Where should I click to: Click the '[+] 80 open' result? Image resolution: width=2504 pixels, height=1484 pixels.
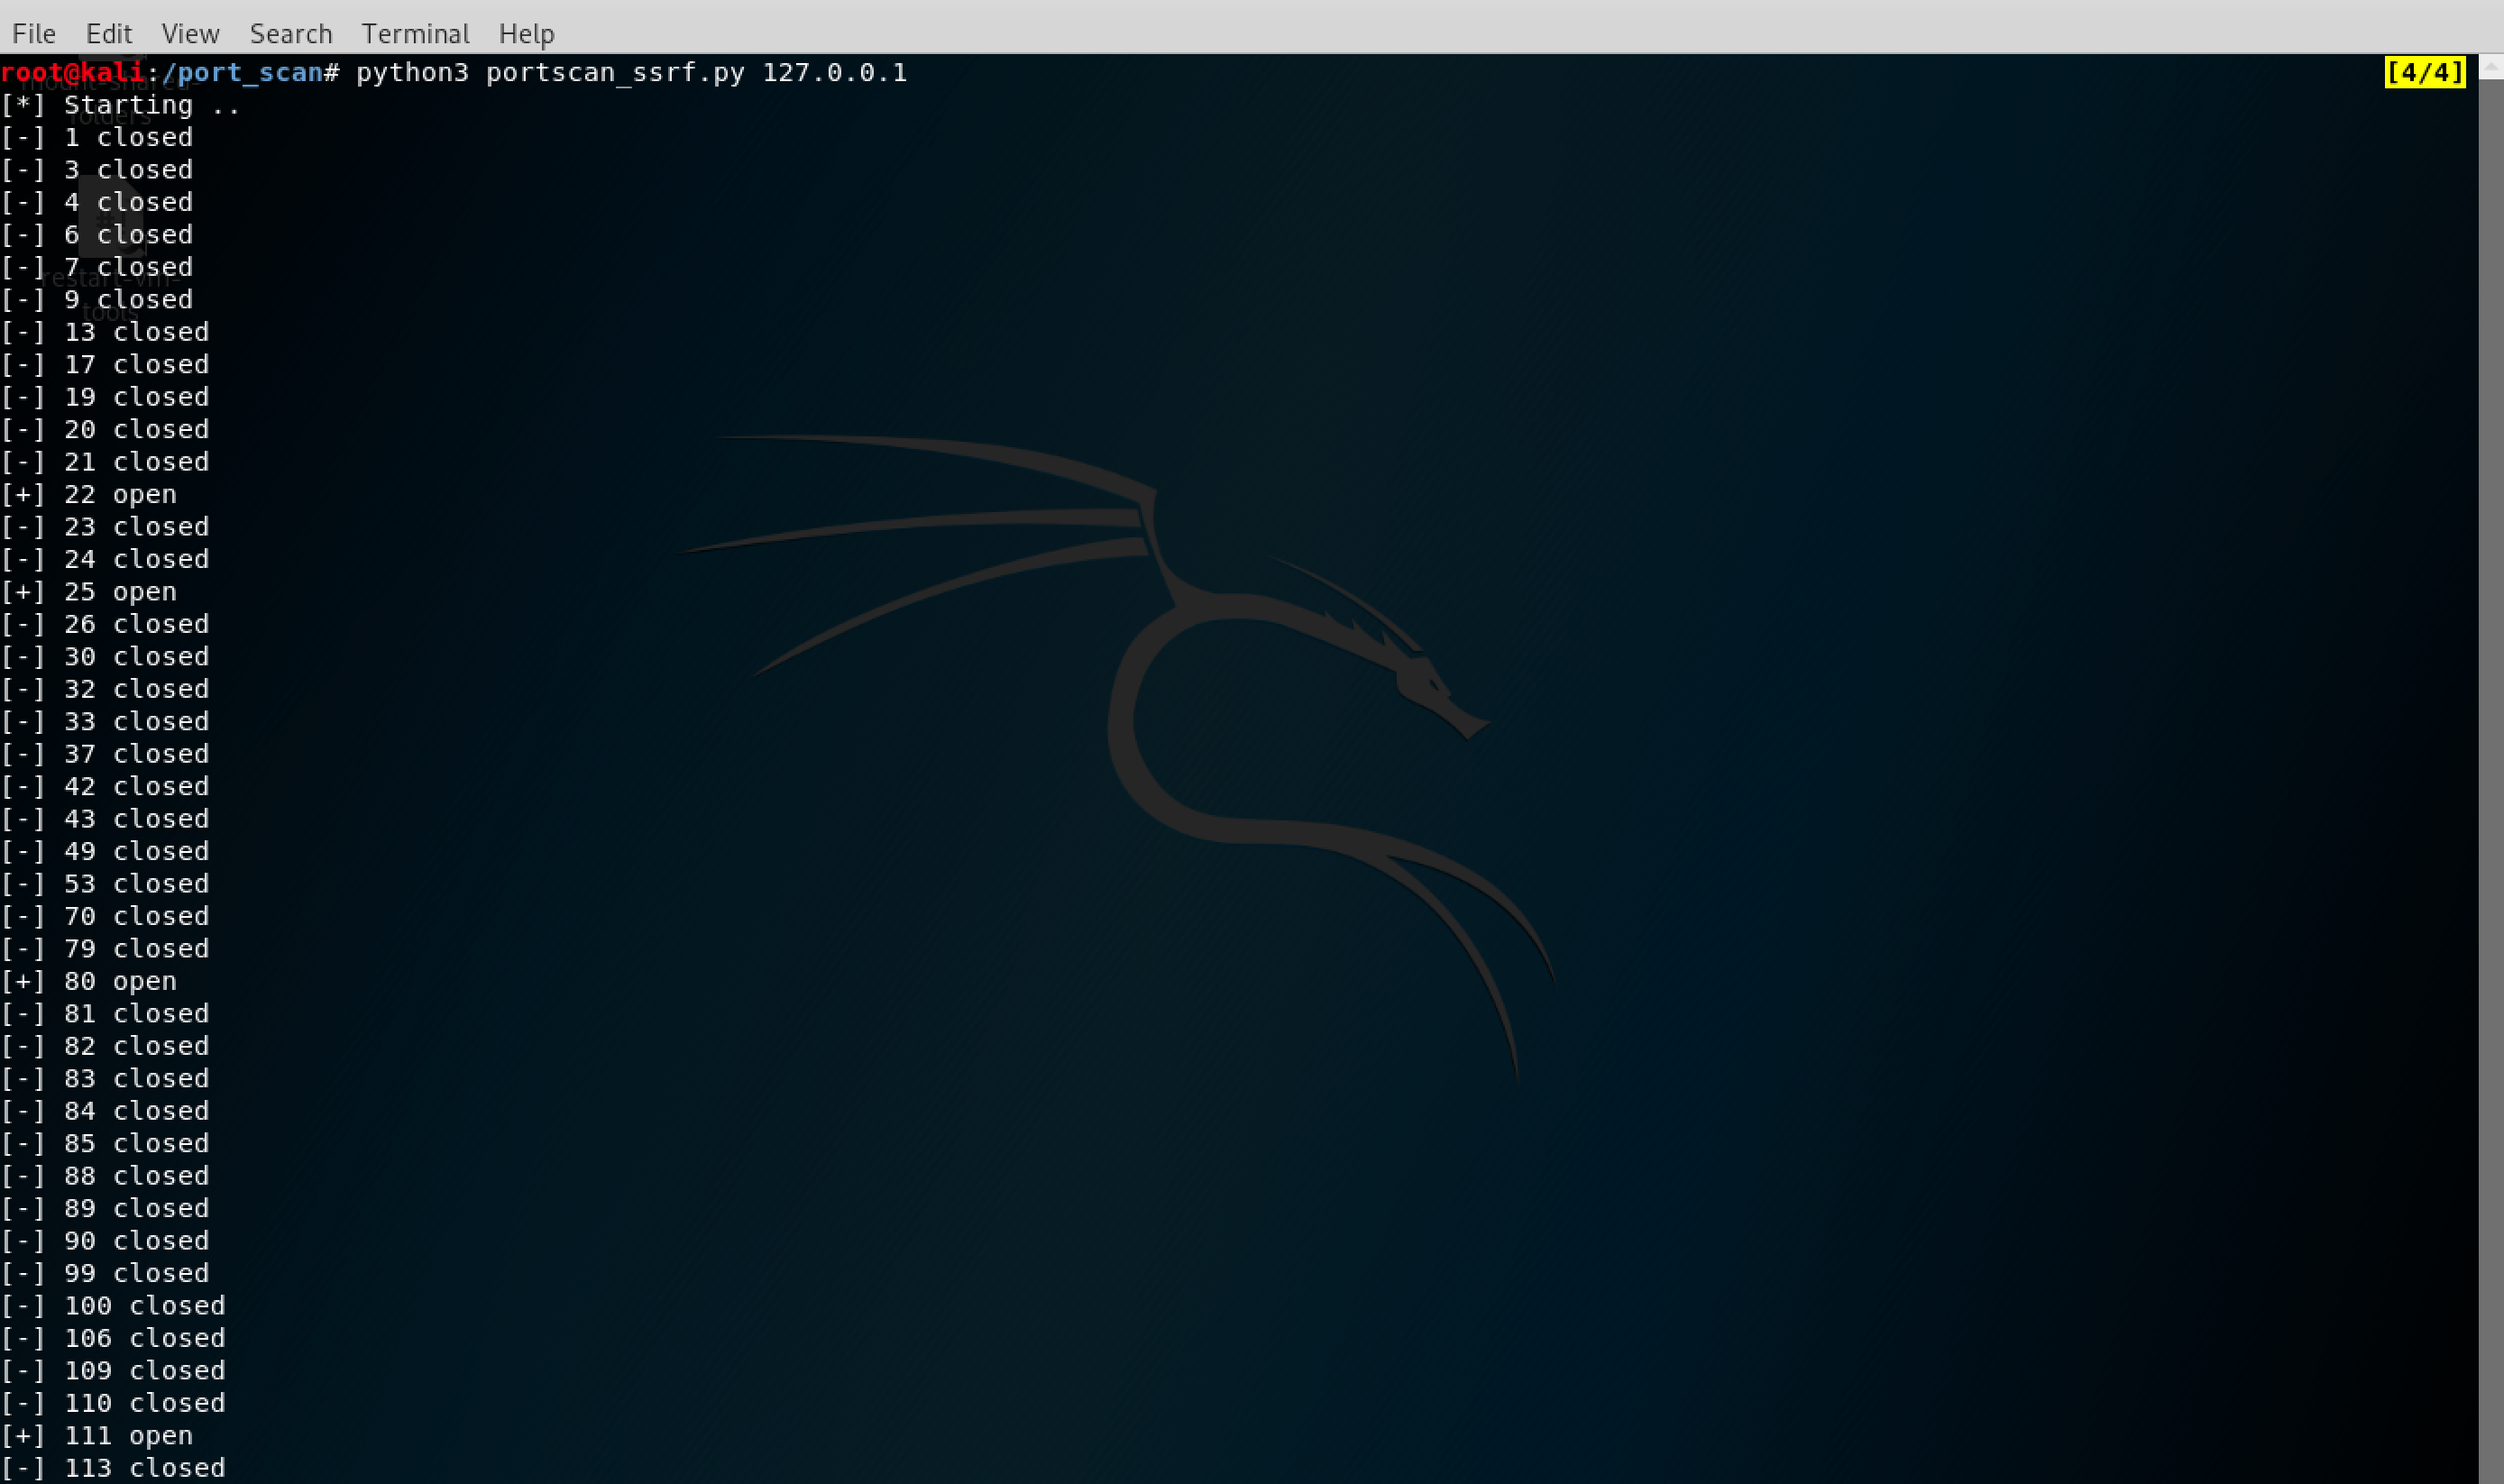89,982
